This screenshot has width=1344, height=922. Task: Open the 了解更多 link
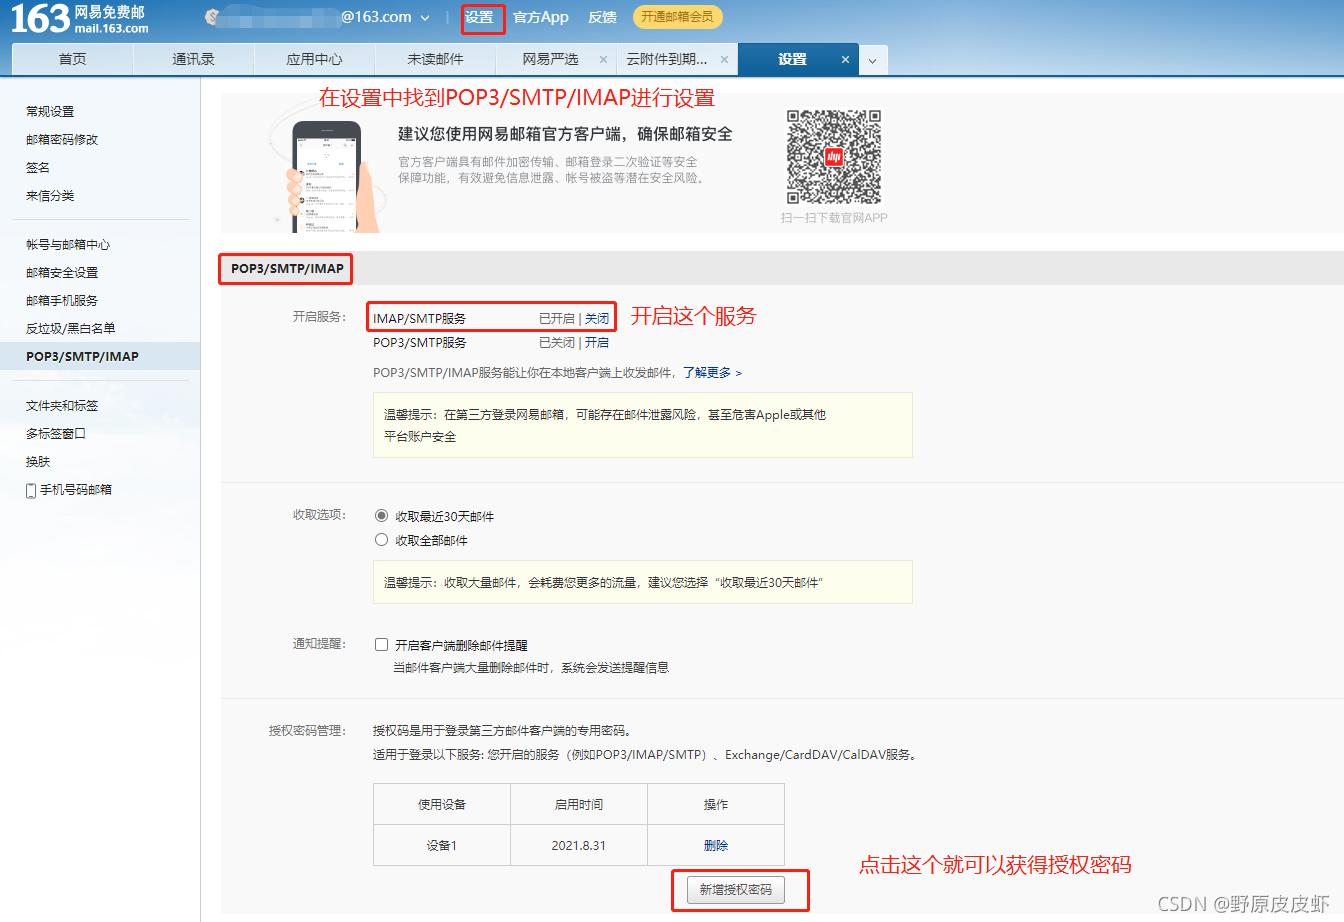(712, 373)
